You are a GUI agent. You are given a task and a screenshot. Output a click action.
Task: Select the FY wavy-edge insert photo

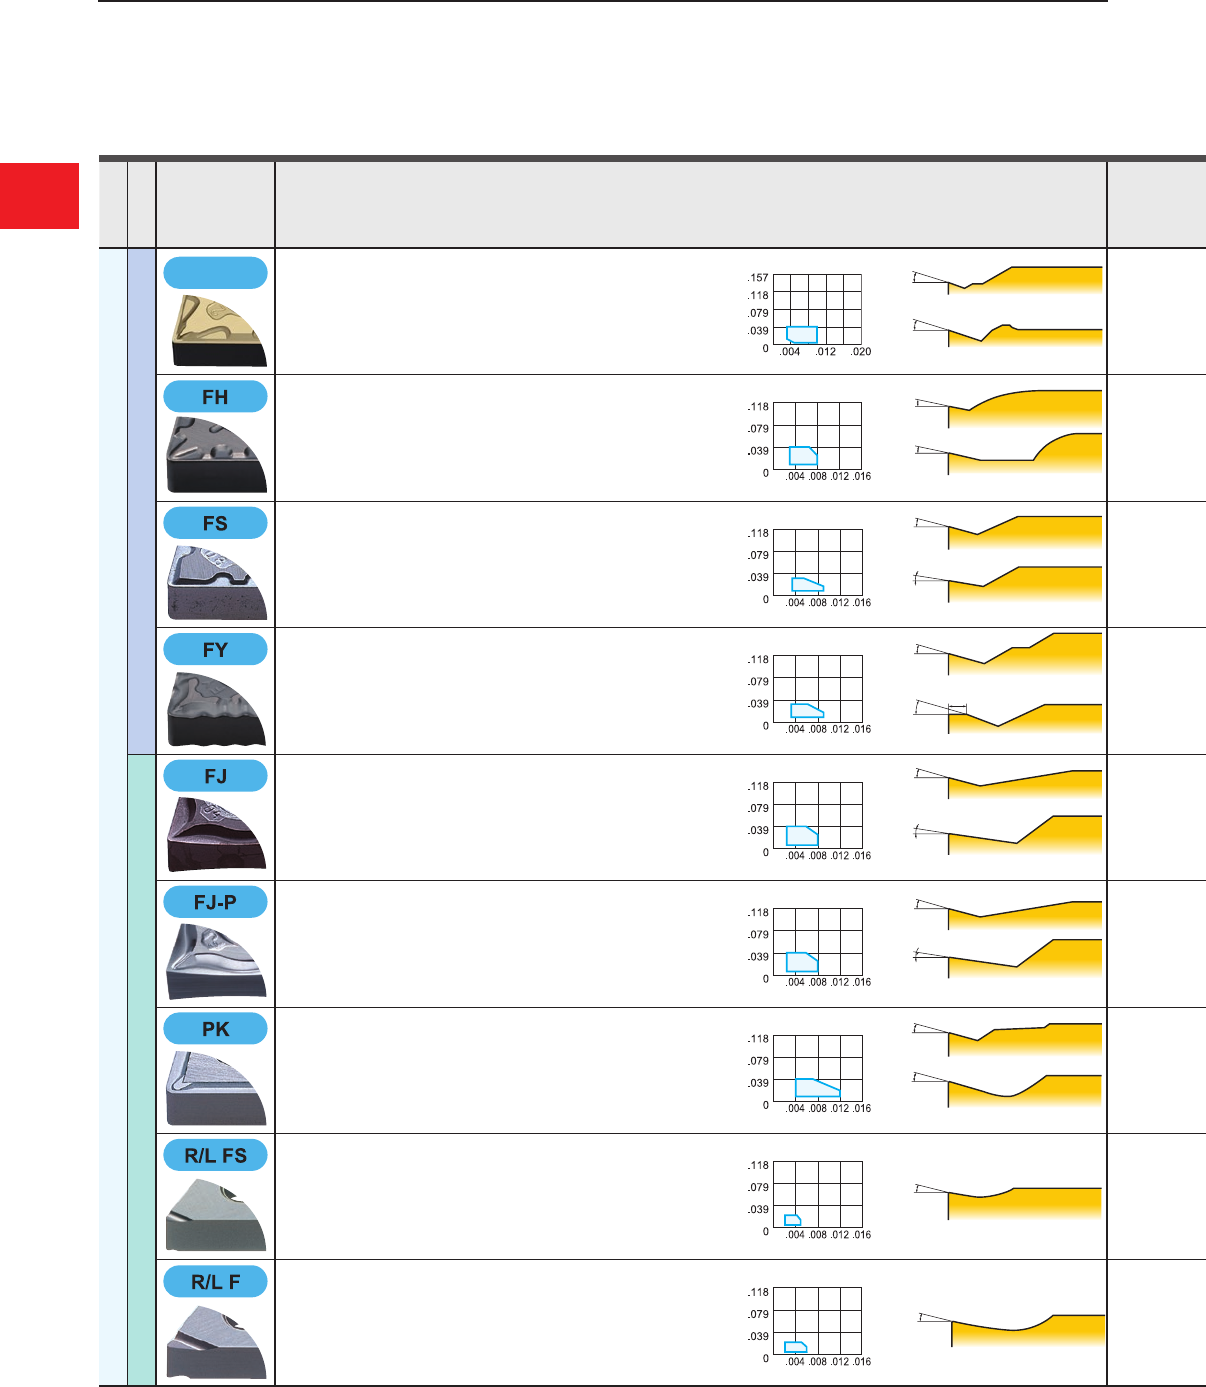(216, 708)
